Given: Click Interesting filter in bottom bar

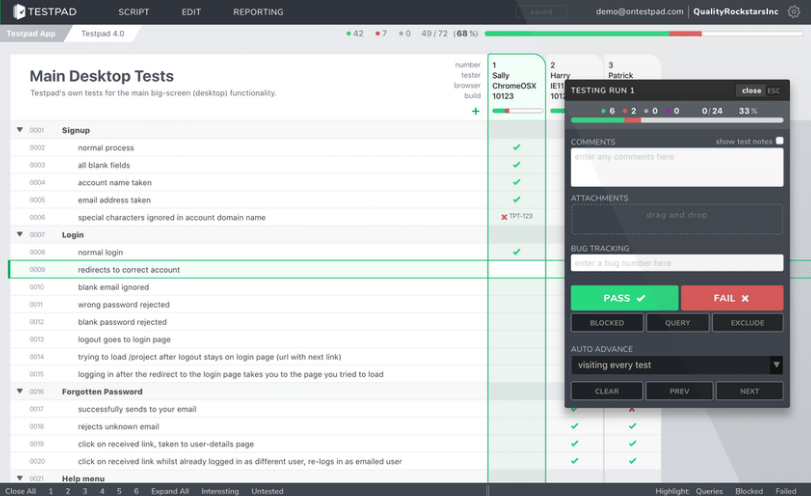Looking at the screenshot, I should click(220, 491).
